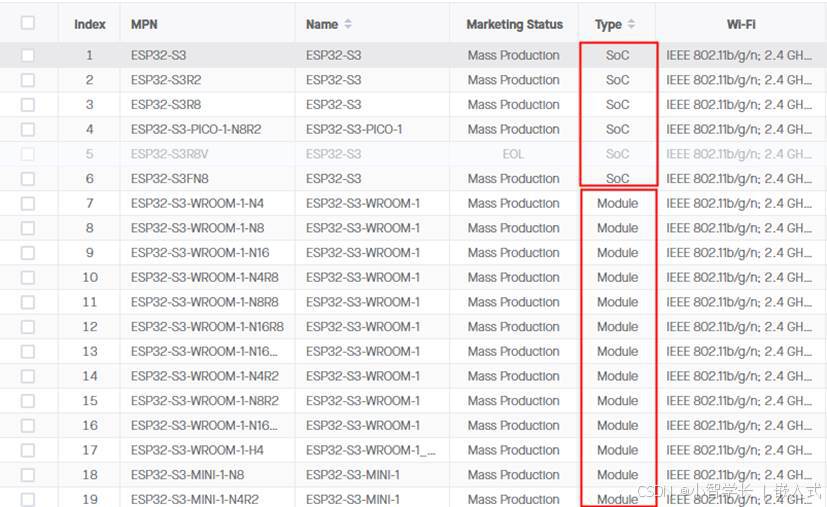
Task: Click the Marketing Status column header
Action: [515, 24]
